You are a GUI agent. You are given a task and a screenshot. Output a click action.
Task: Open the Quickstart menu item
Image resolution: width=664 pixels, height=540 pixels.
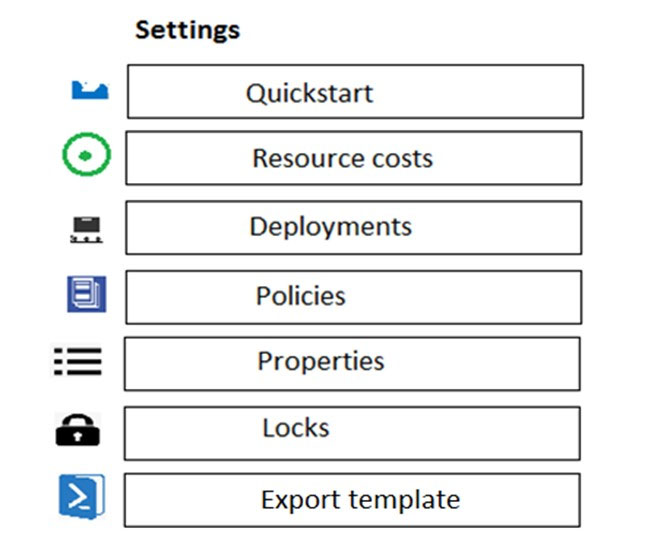[355, 91]
